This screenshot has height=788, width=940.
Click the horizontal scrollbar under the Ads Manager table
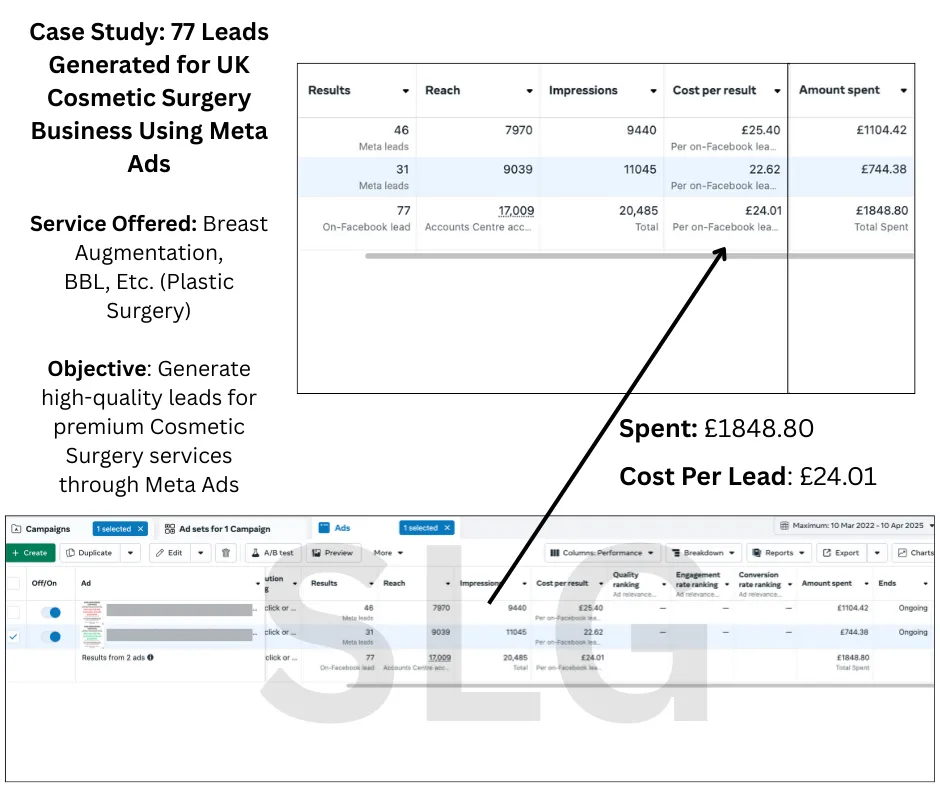pos(640,685)
